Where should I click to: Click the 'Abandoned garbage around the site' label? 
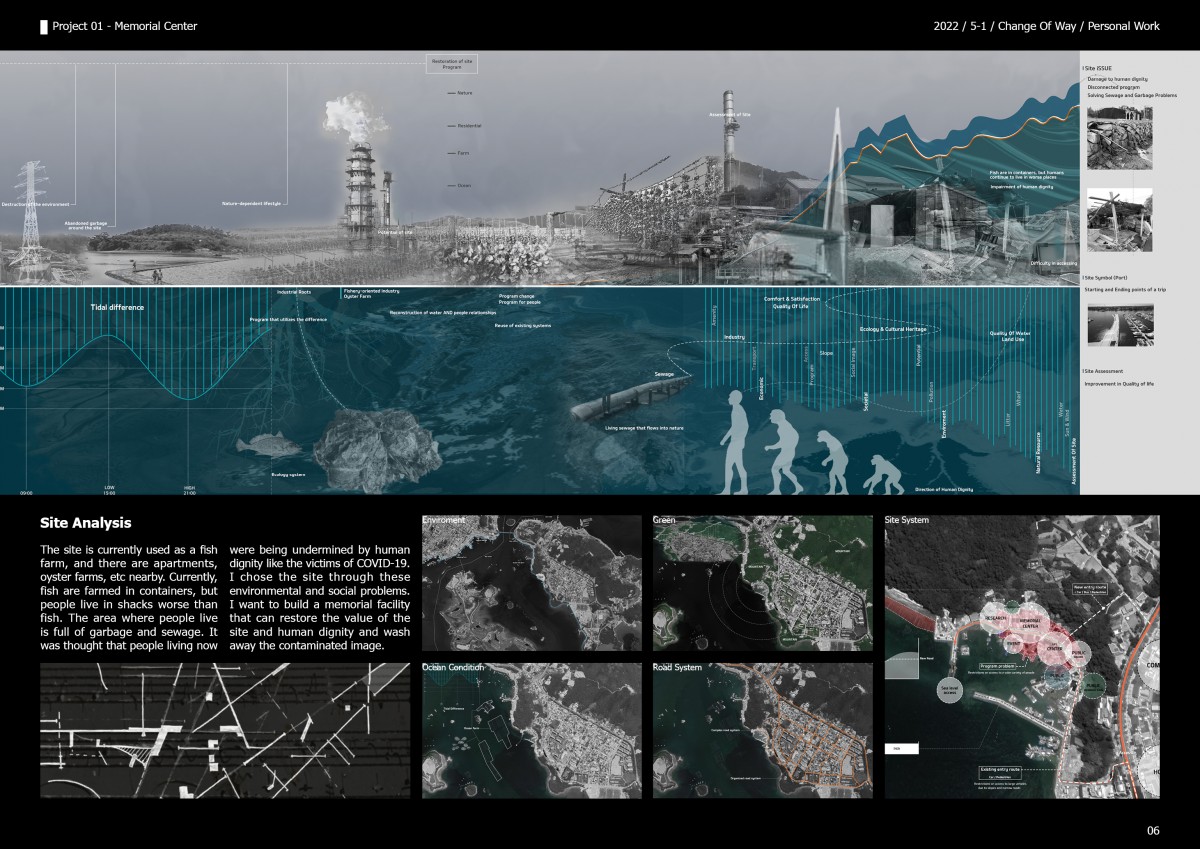pyautogui.click(x=85, y=225)
